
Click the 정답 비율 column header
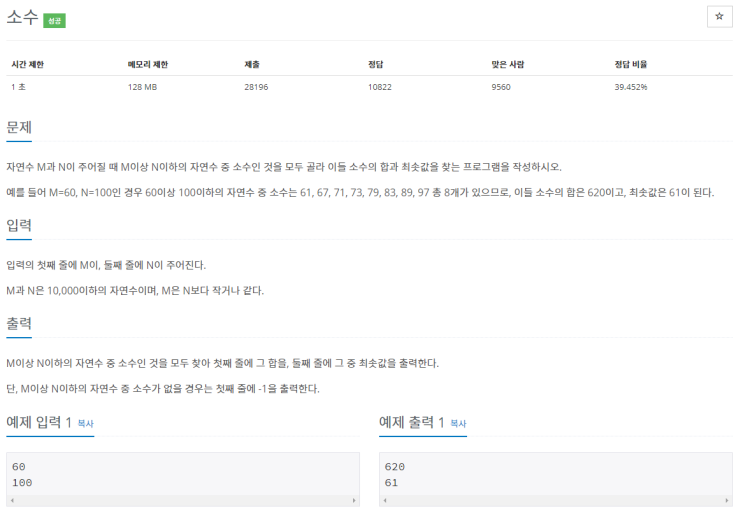click(631, 64)
